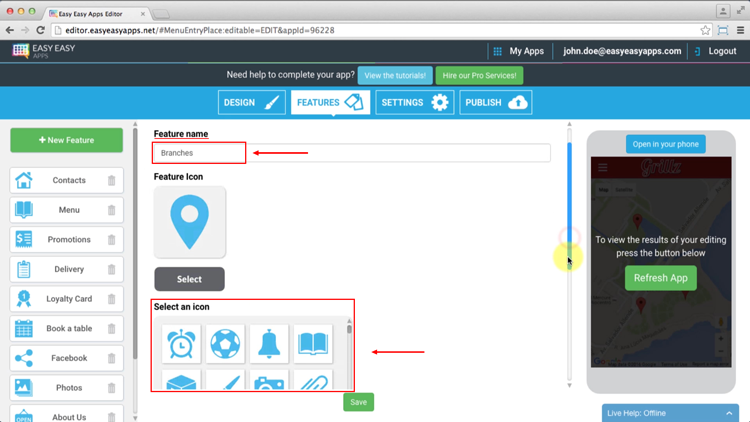Click Open in your phone button
Viewport: 750px width, 422px height.
tap(665, 144)
